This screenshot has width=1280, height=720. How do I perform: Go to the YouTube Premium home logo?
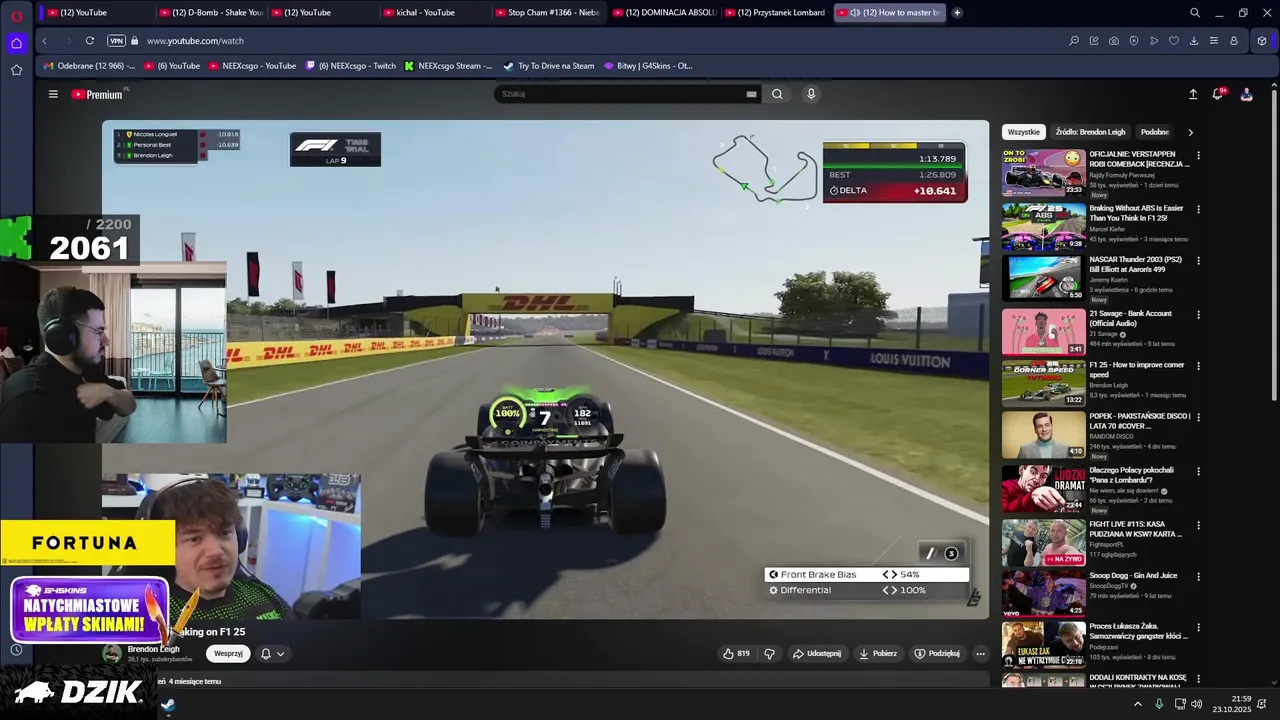coord(97,94)
